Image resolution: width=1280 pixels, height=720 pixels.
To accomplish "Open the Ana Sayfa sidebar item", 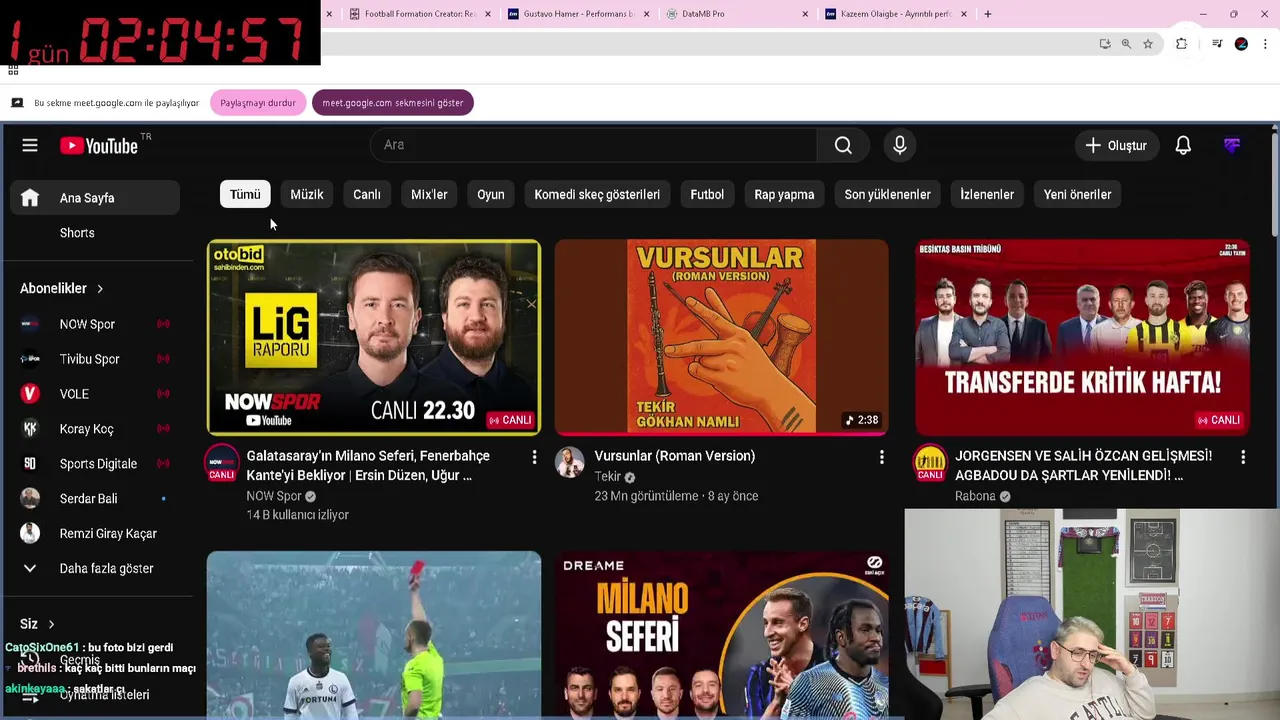I will pos(97,198).
